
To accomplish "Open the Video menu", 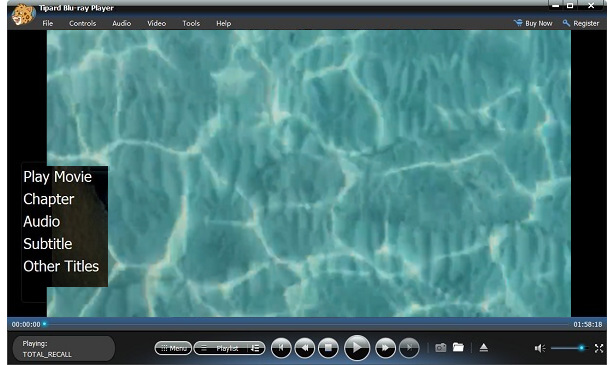I will (157, 23).
